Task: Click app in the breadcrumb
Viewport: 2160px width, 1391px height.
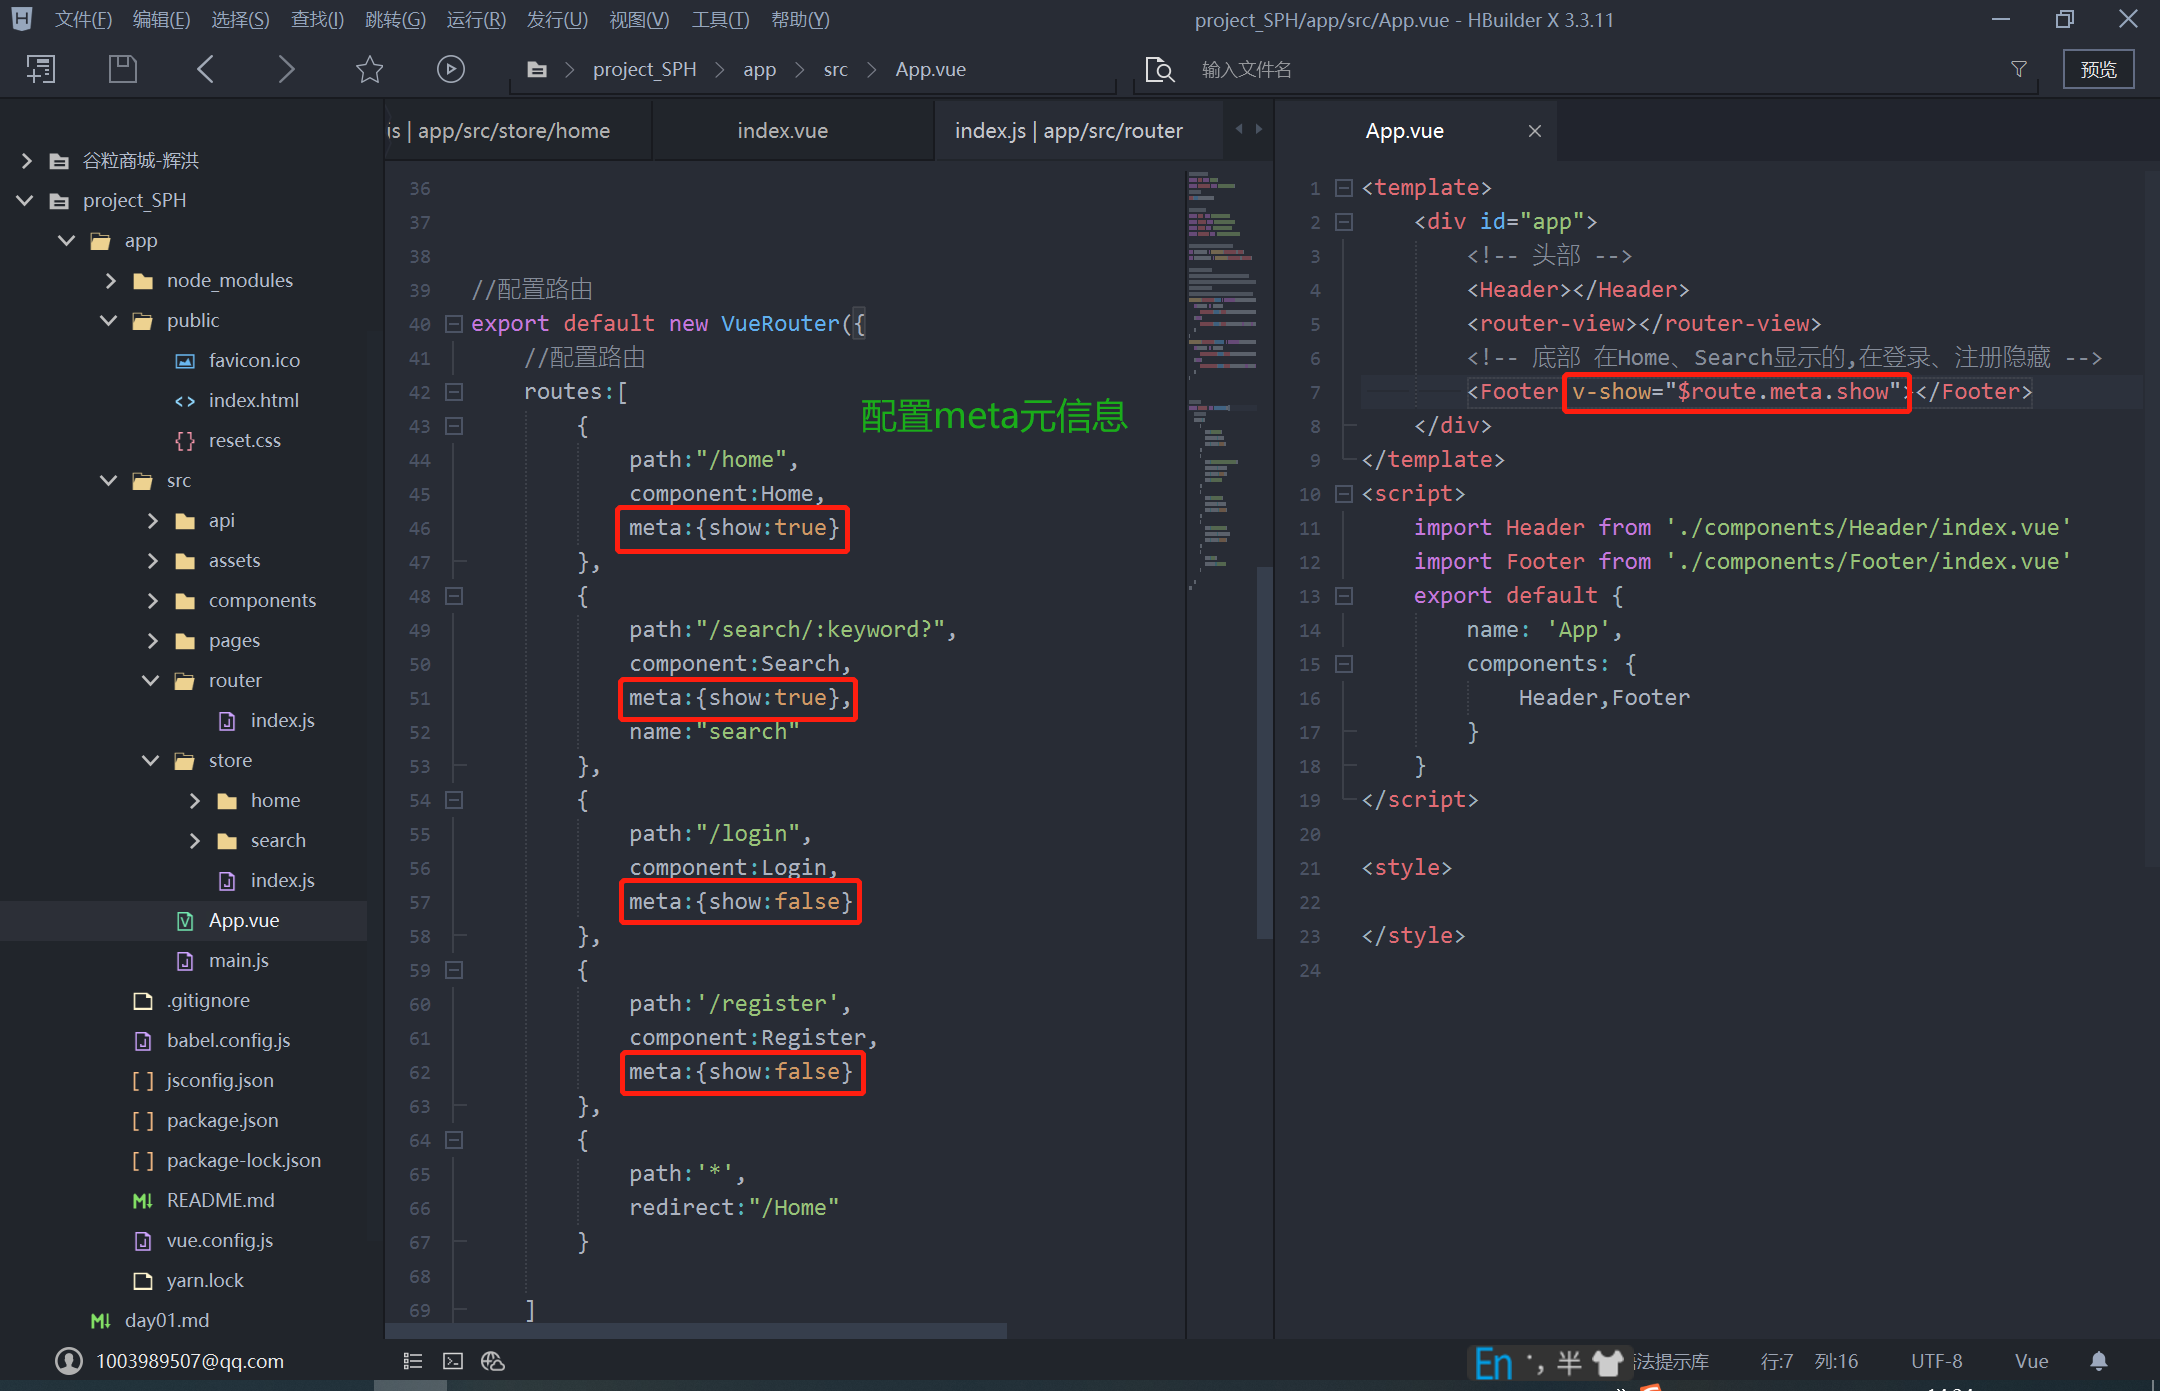Action: point(759,69)
